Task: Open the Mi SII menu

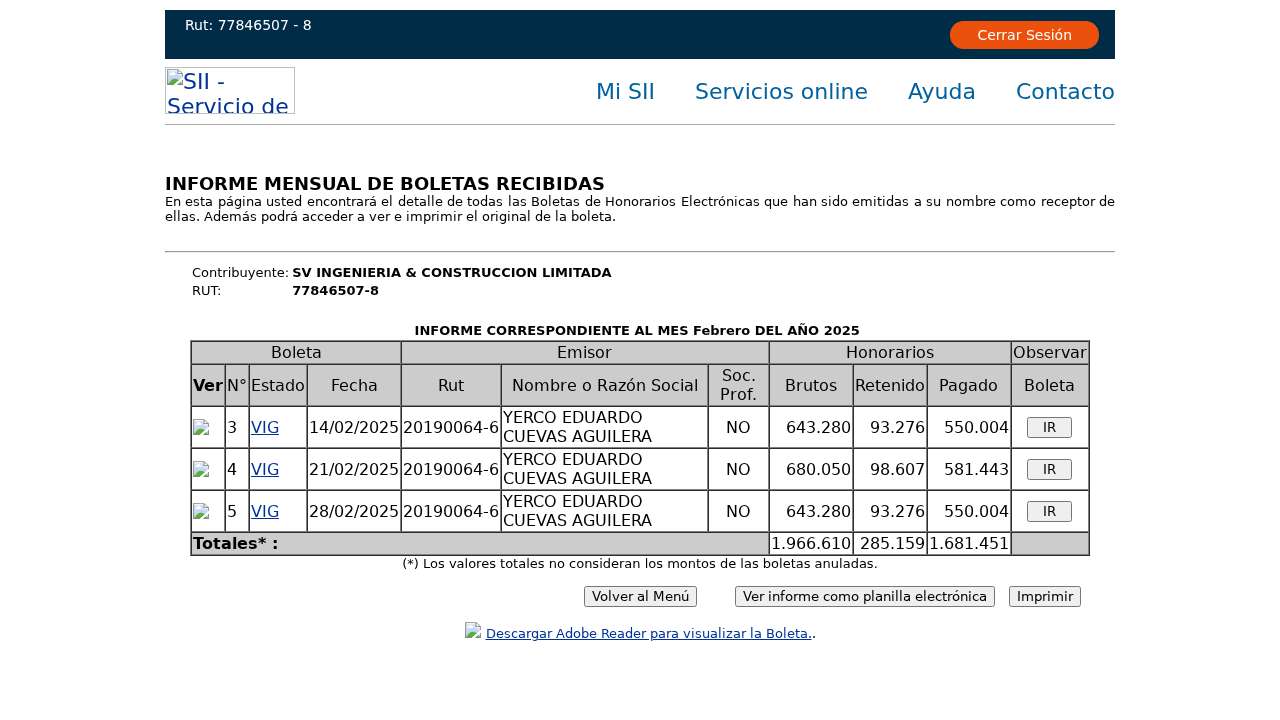Action: 625,92
